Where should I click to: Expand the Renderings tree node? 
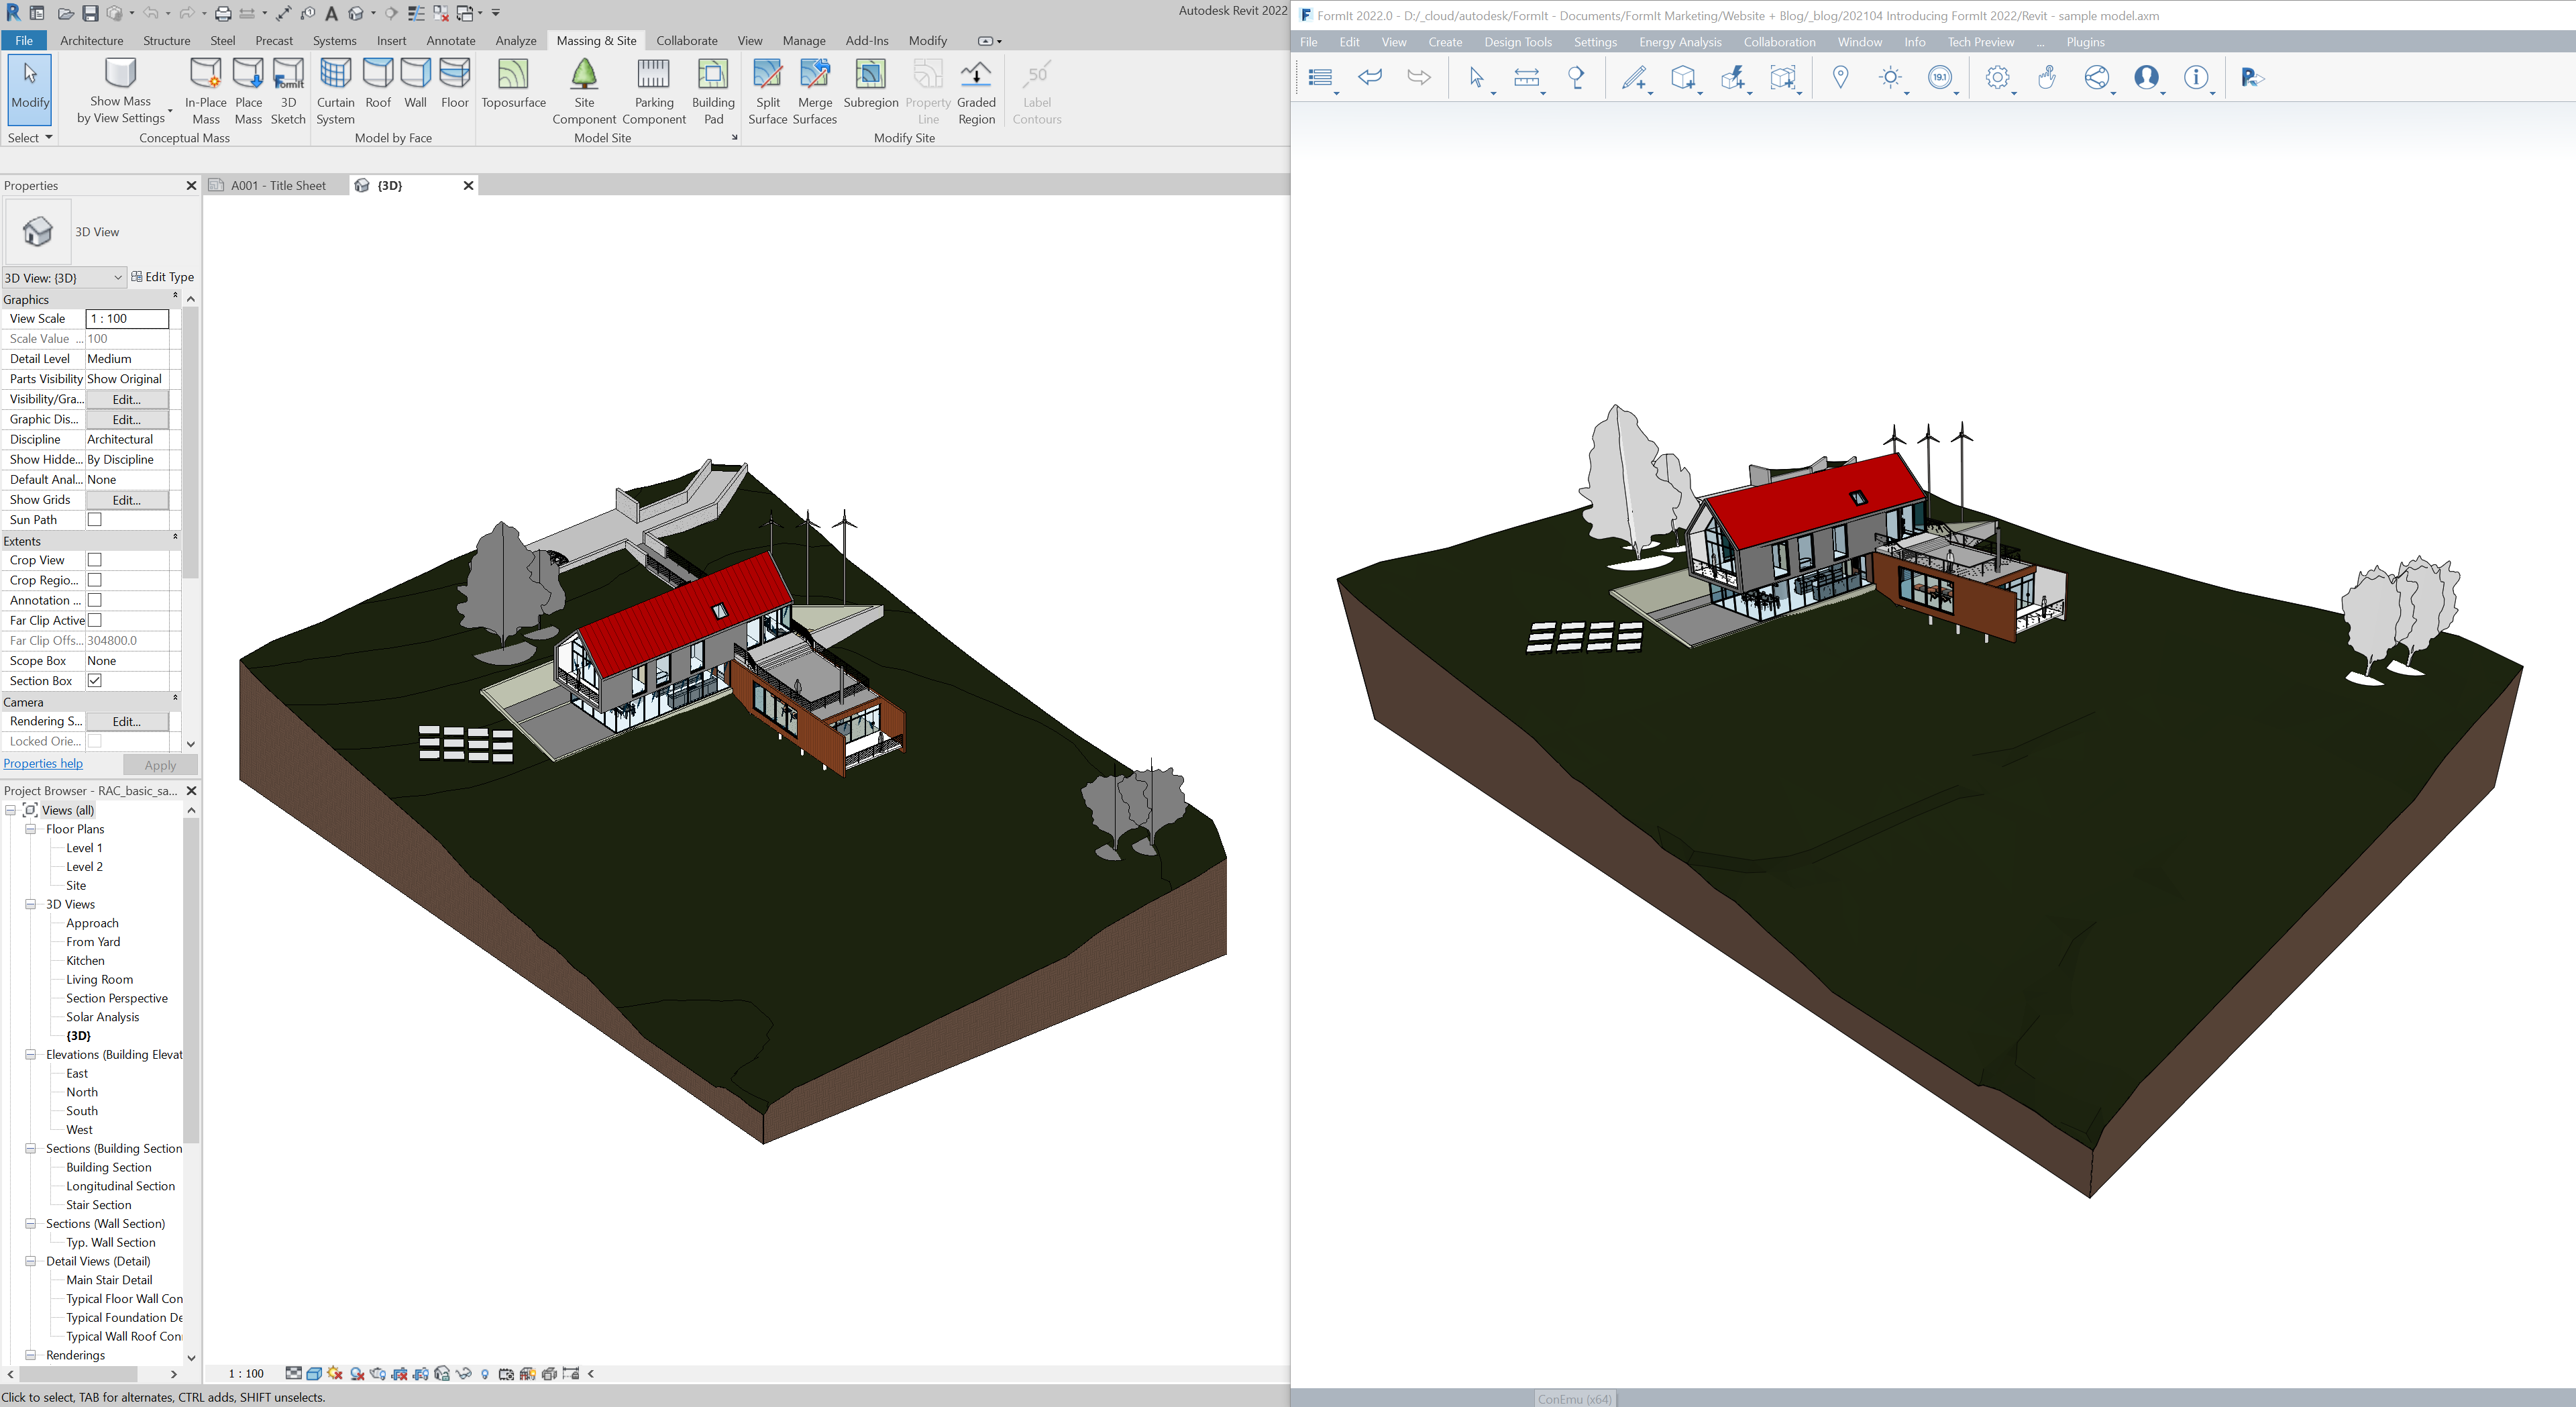click(x=31, y=1355)
